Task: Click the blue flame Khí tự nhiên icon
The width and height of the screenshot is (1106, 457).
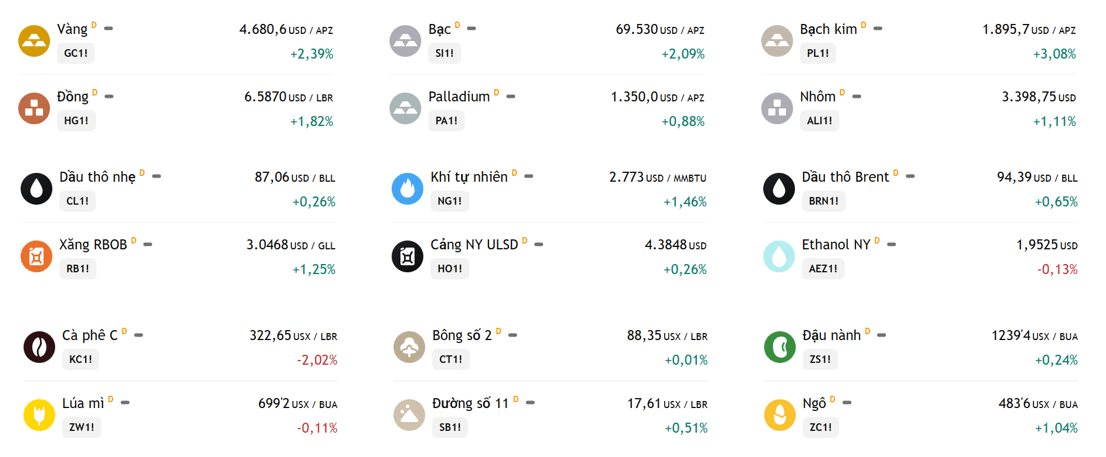Action: click(x=408, y=189)
